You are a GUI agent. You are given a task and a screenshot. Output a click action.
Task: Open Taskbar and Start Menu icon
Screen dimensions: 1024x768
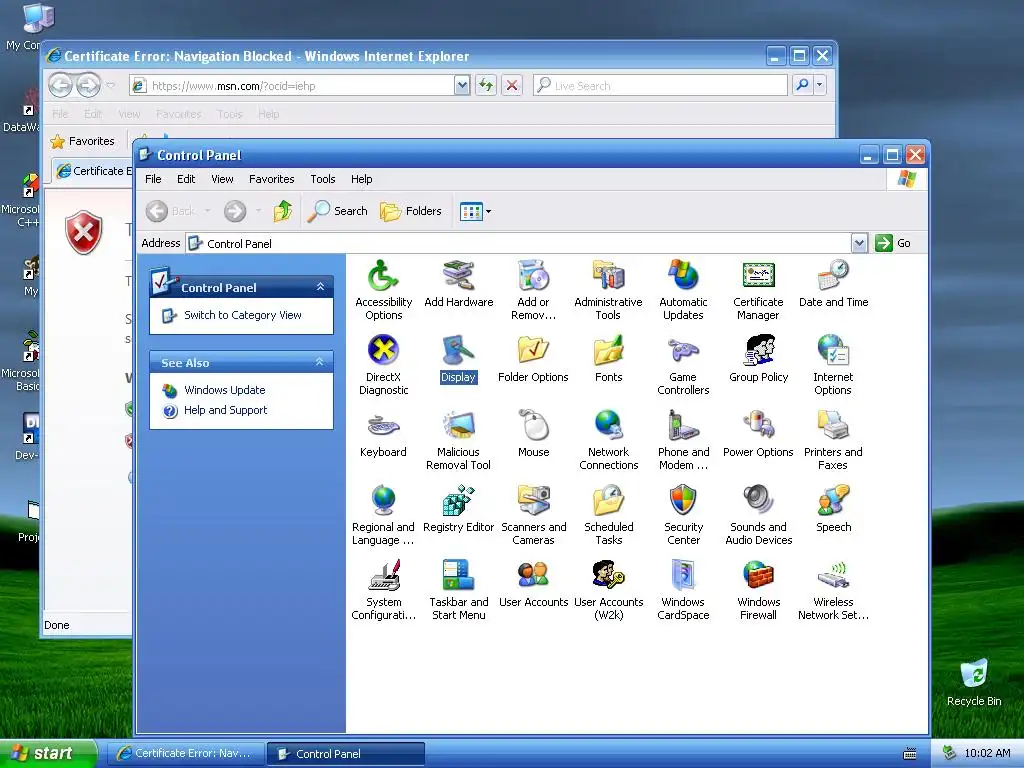[x=458, y=590]
